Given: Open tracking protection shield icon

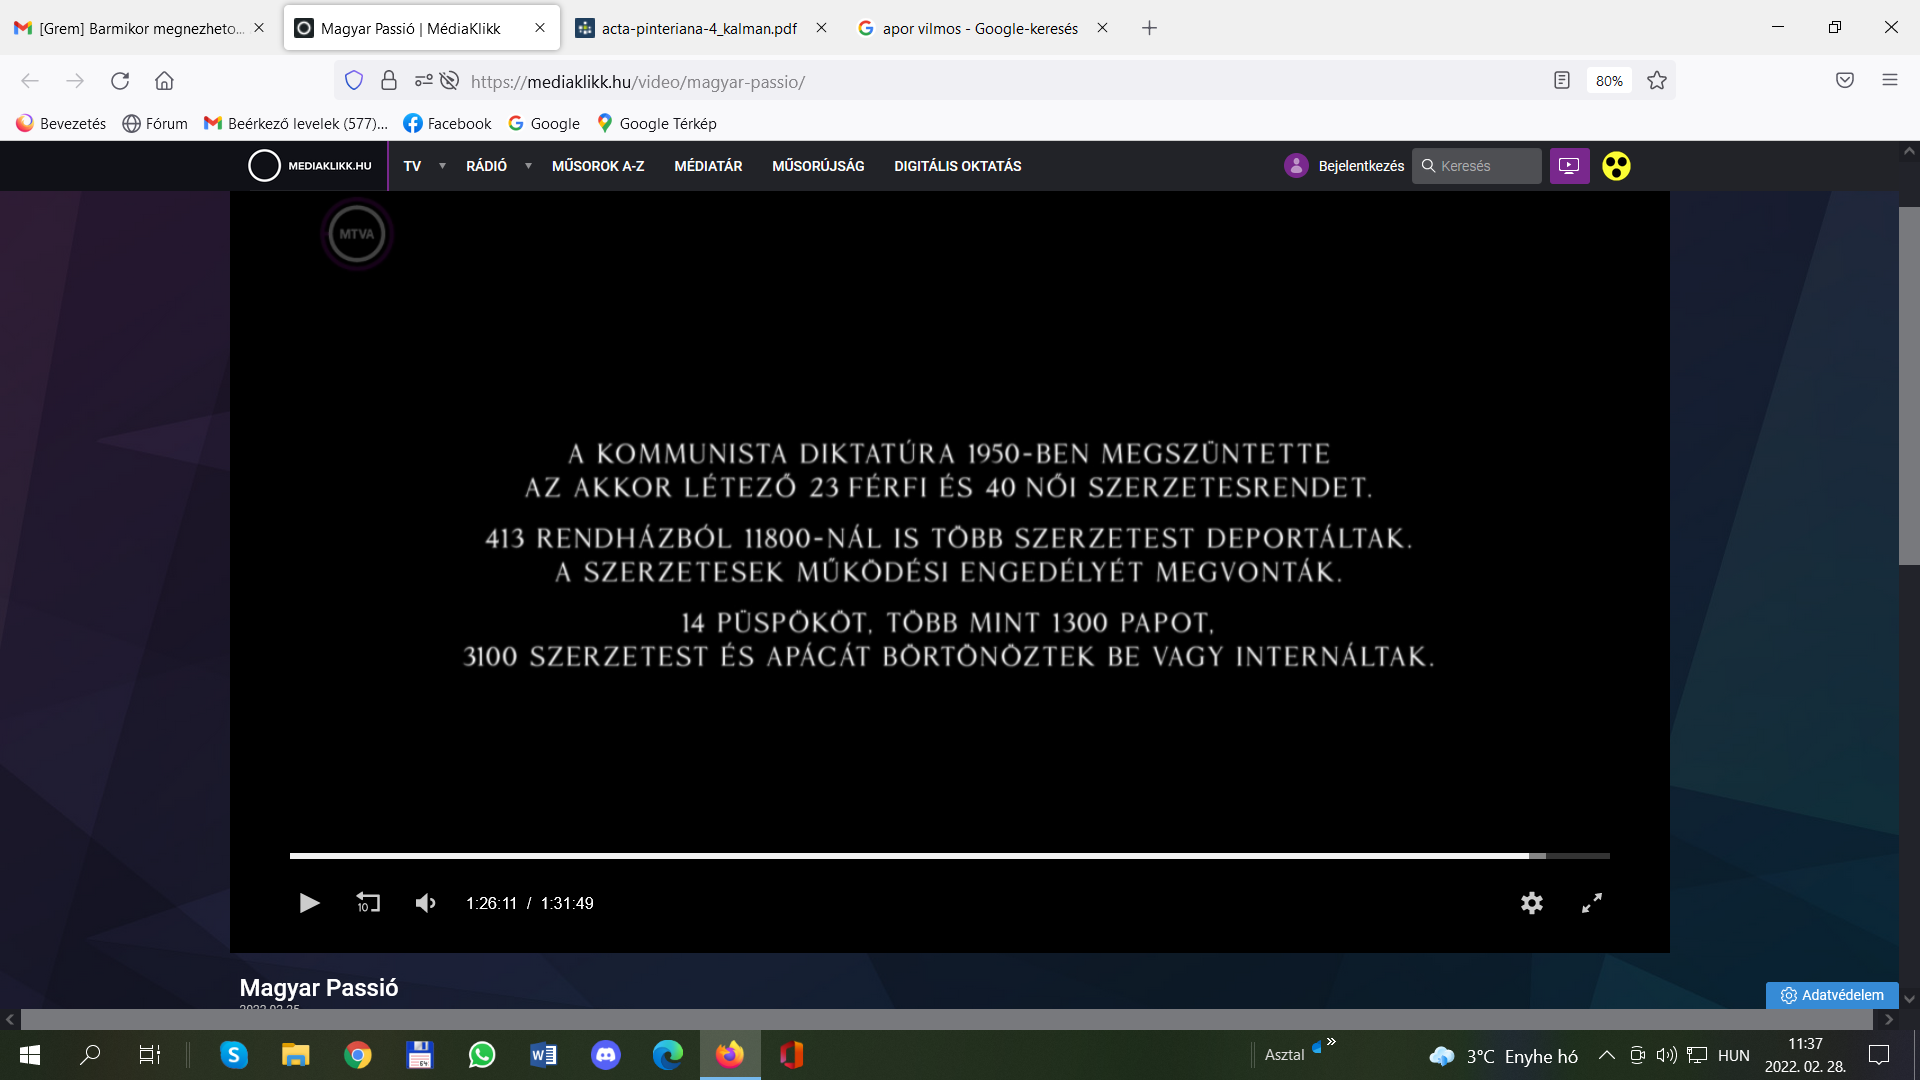Looking at the screenshot, I should tap(354, 81).
